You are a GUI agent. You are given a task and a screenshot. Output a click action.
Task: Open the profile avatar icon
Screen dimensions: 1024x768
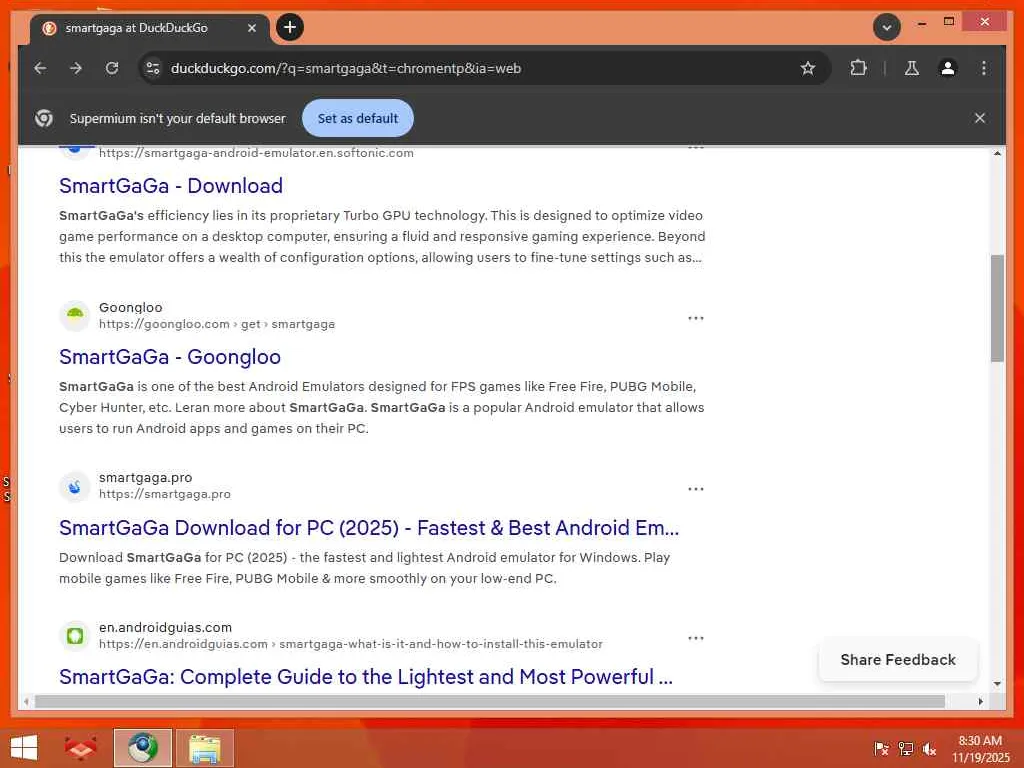tap(948, 68)
